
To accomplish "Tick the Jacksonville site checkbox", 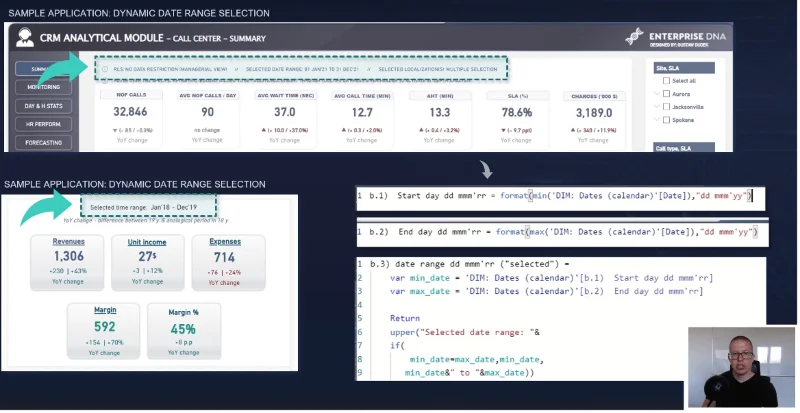I will pyautogui.click(x=666, y=107).
